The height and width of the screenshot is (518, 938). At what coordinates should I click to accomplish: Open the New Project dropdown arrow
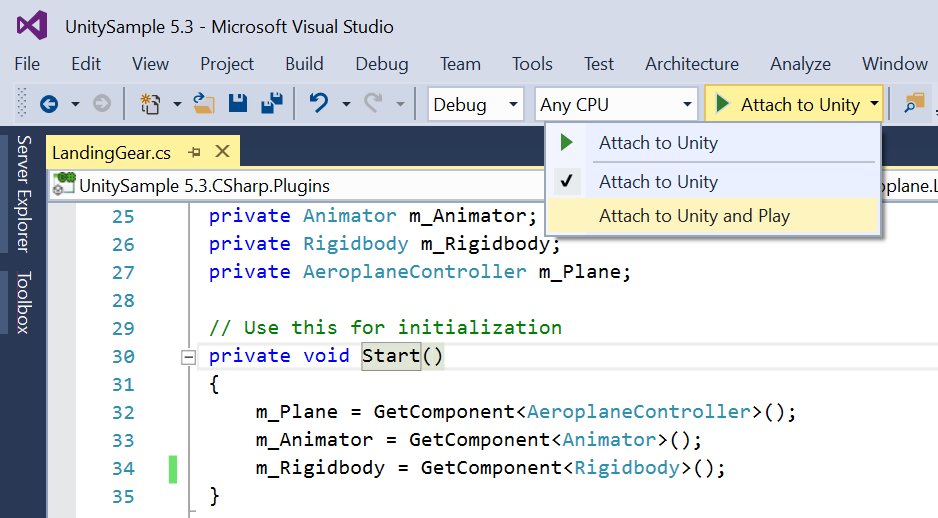(x=177, y=104)
